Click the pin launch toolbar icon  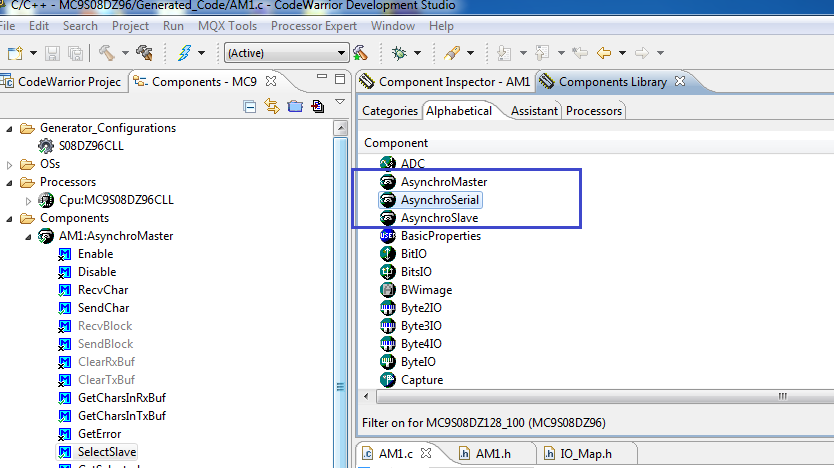point(452,53)
